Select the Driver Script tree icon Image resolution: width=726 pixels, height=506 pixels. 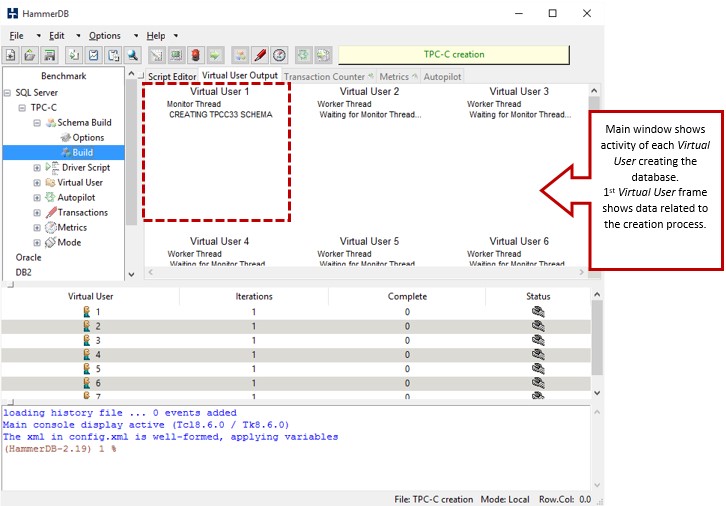[52, 167]
